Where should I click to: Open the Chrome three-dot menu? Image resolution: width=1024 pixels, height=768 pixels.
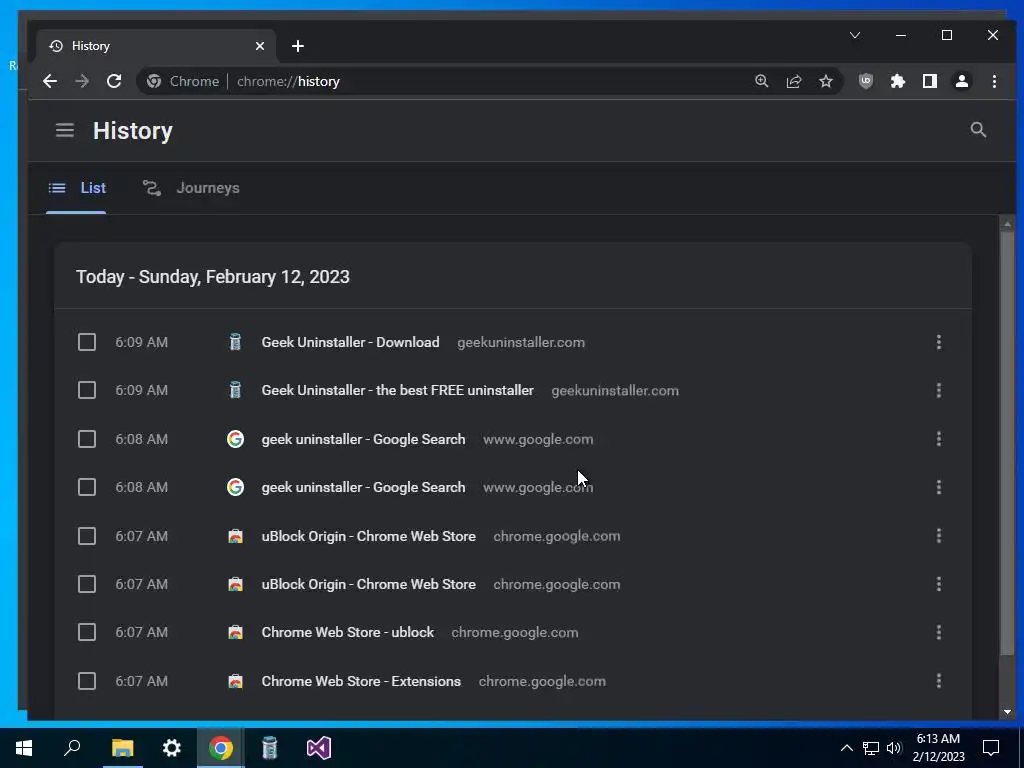994,81
